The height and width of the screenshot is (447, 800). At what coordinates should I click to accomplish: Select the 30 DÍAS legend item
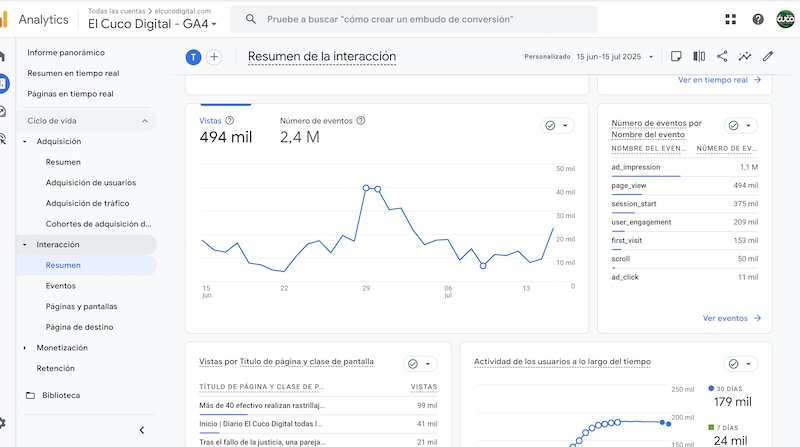pos(730,396)
